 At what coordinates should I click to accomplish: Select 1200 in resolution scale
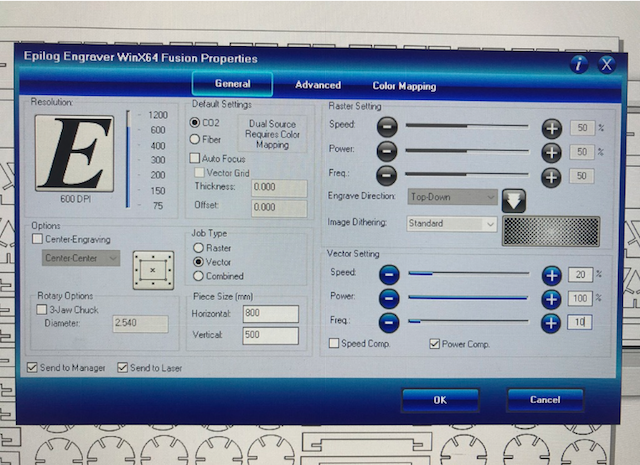pos(158,115)
